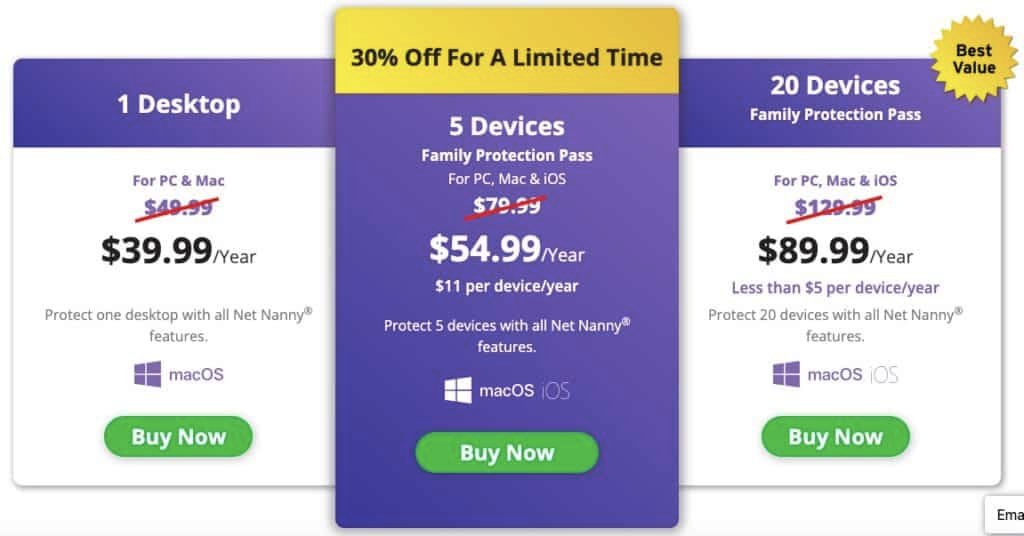This screenshot has width=1024, height=536.
Task: Select the 5 Devices plan heading
Action: tap(507, 127)
